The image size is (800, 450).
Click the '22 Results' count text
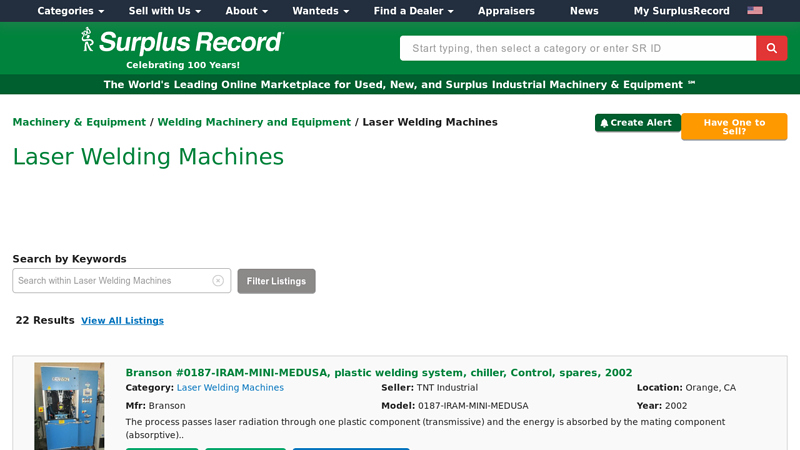(45, 320)
